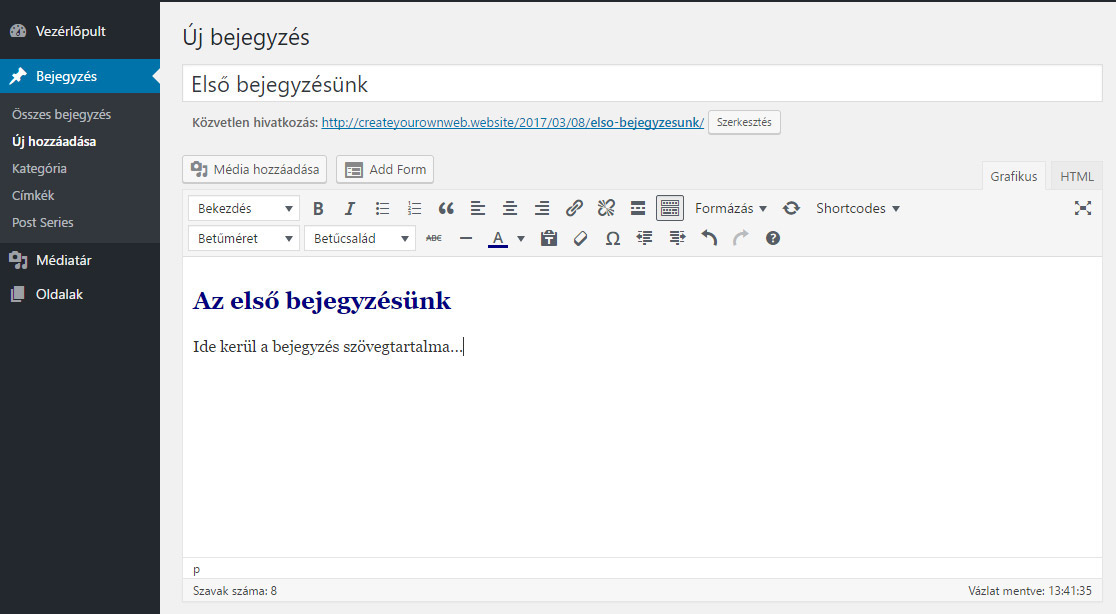Open the Betűcsalád font family dropdown
This screenshot has width=1116, height=614.
359,238
